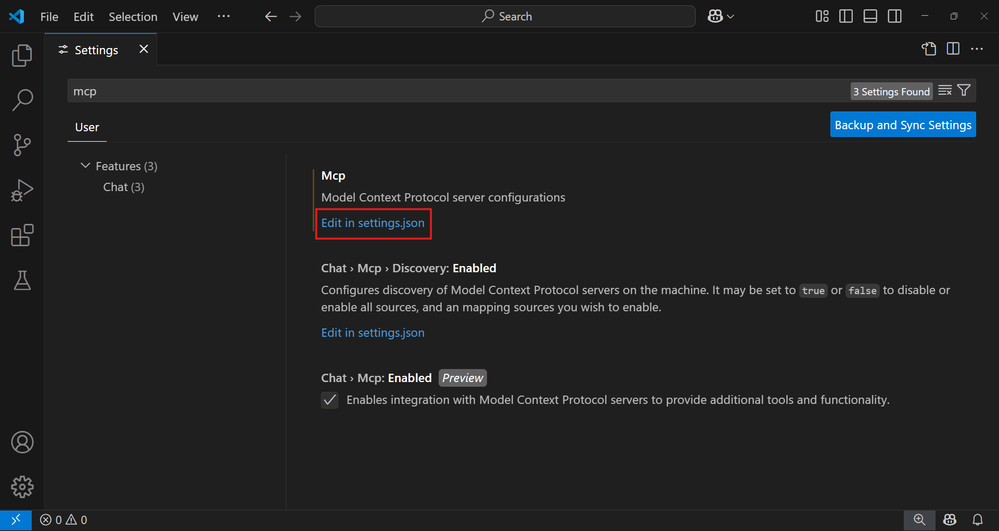
Task: Open the Source Control view
Action: tap(22, 145)
